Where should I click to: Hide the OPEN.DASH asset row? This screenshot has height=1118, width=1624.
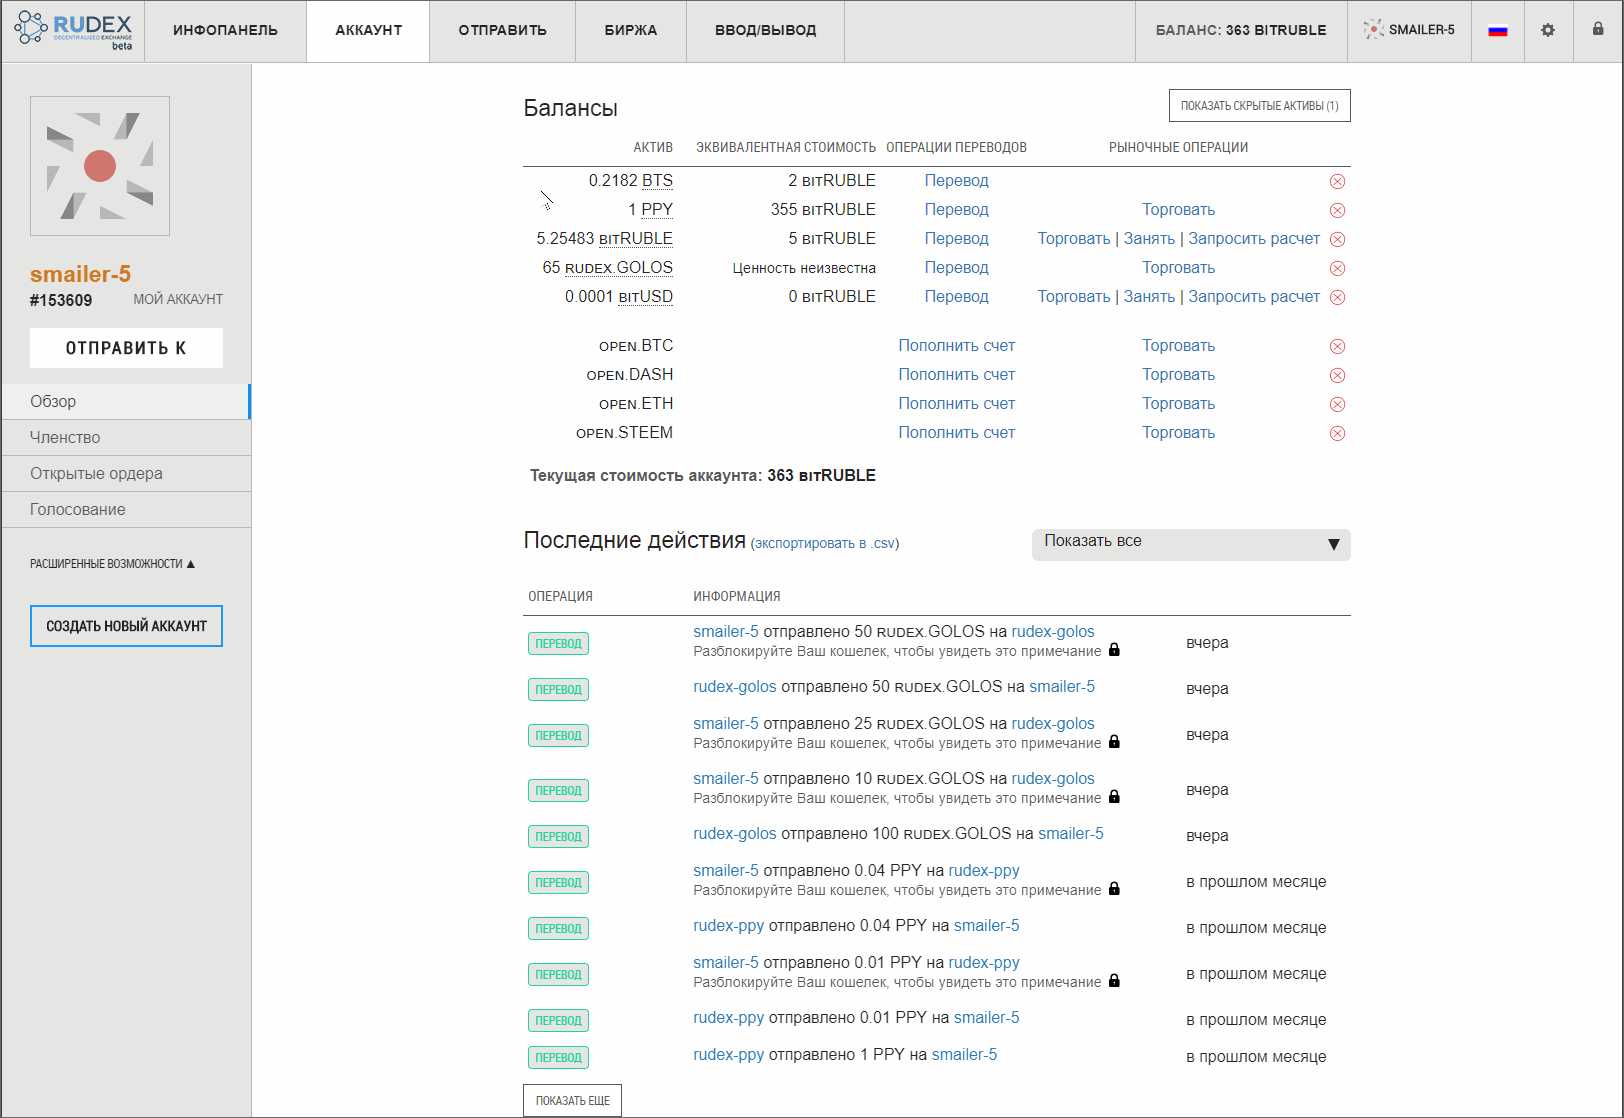[x=1337, y=375]
